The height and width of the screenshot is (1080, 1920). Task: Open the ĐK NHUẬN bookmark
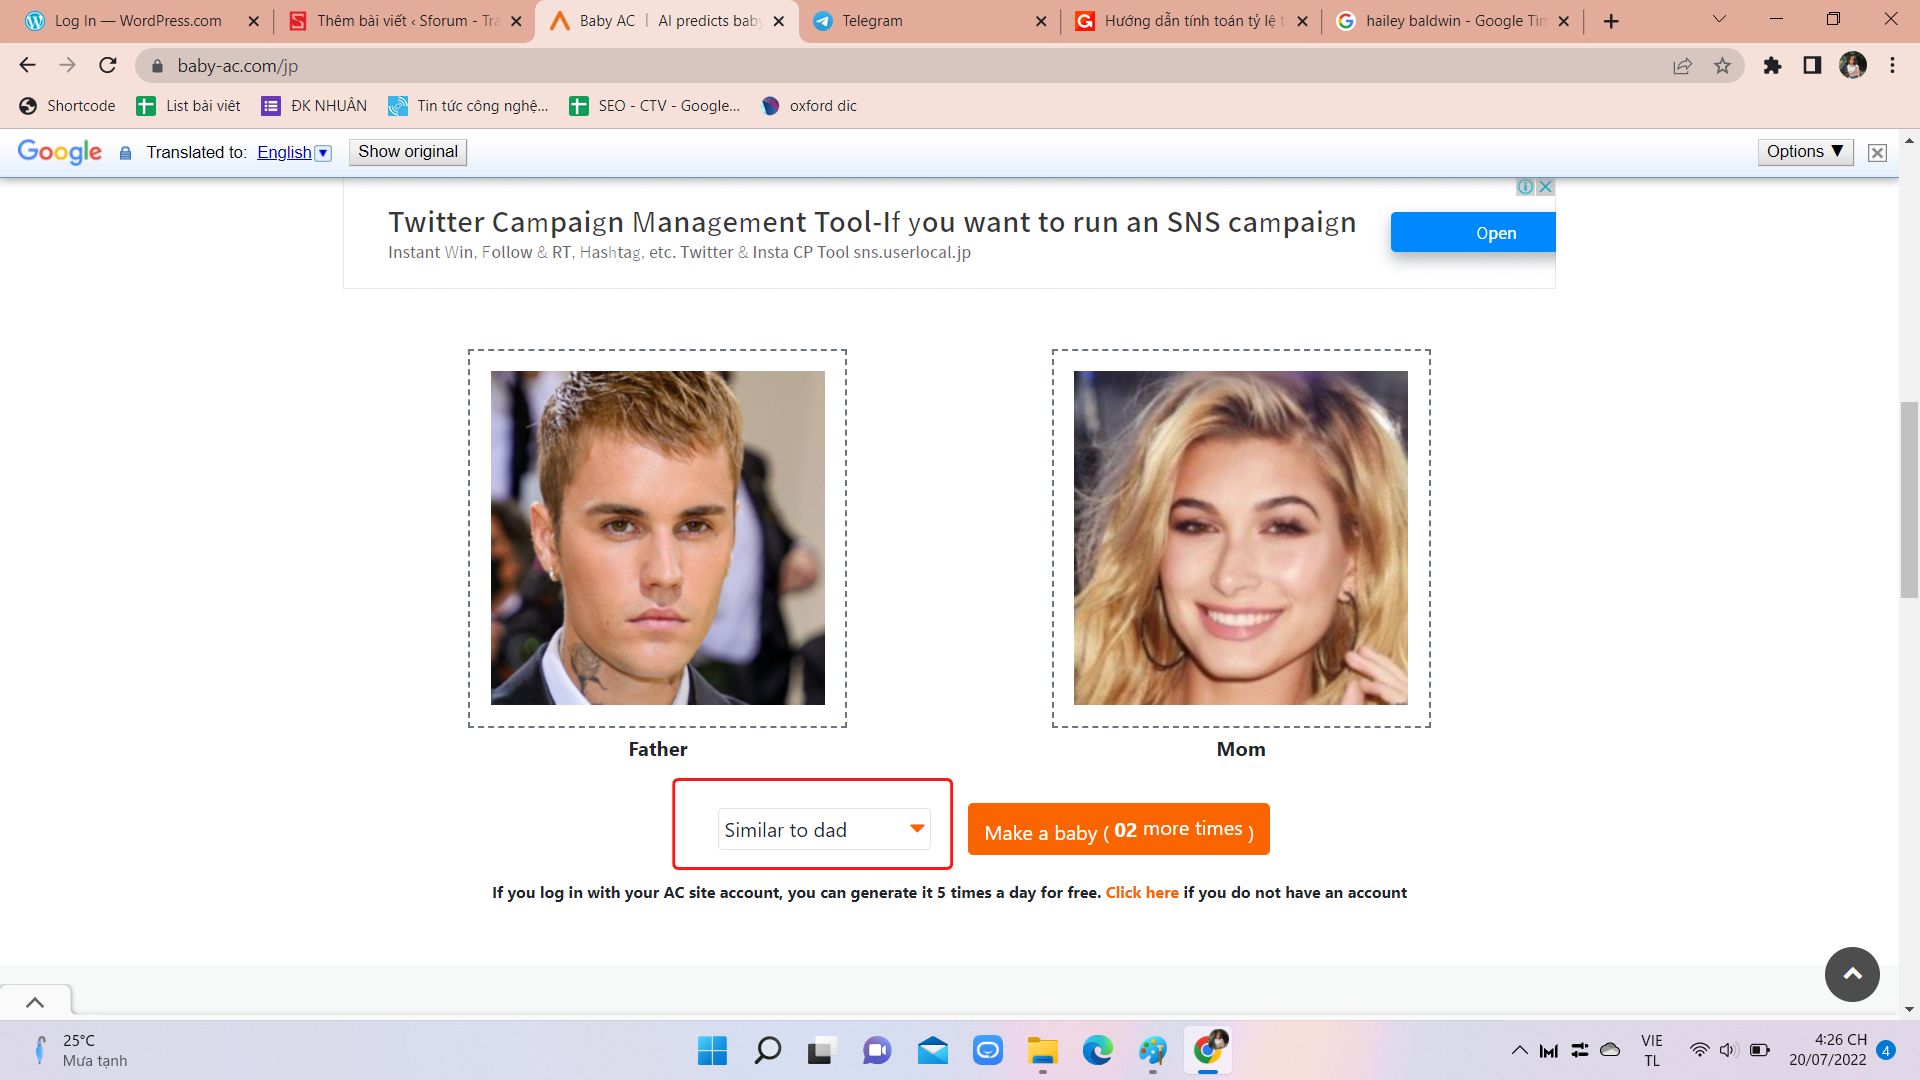314,106
